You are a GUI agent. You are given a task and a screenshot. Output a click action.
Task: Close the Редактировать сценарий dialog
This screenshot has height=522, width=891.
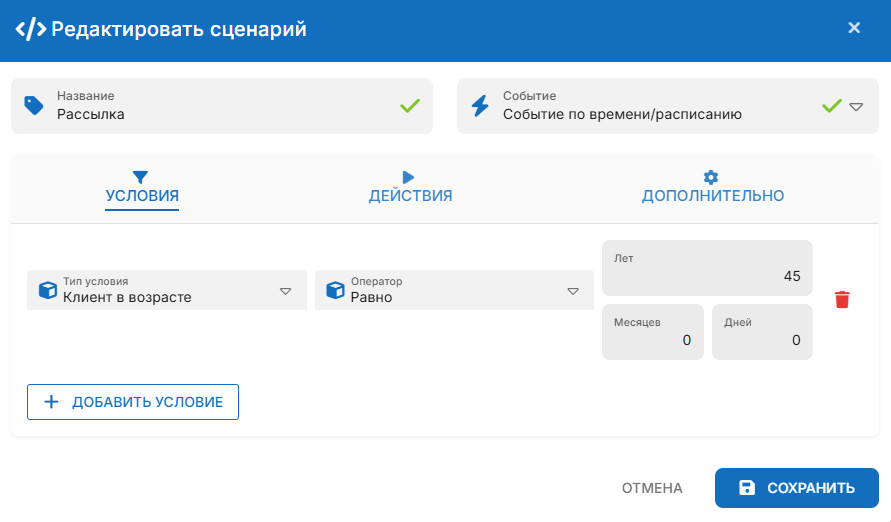tap(854, 28)
